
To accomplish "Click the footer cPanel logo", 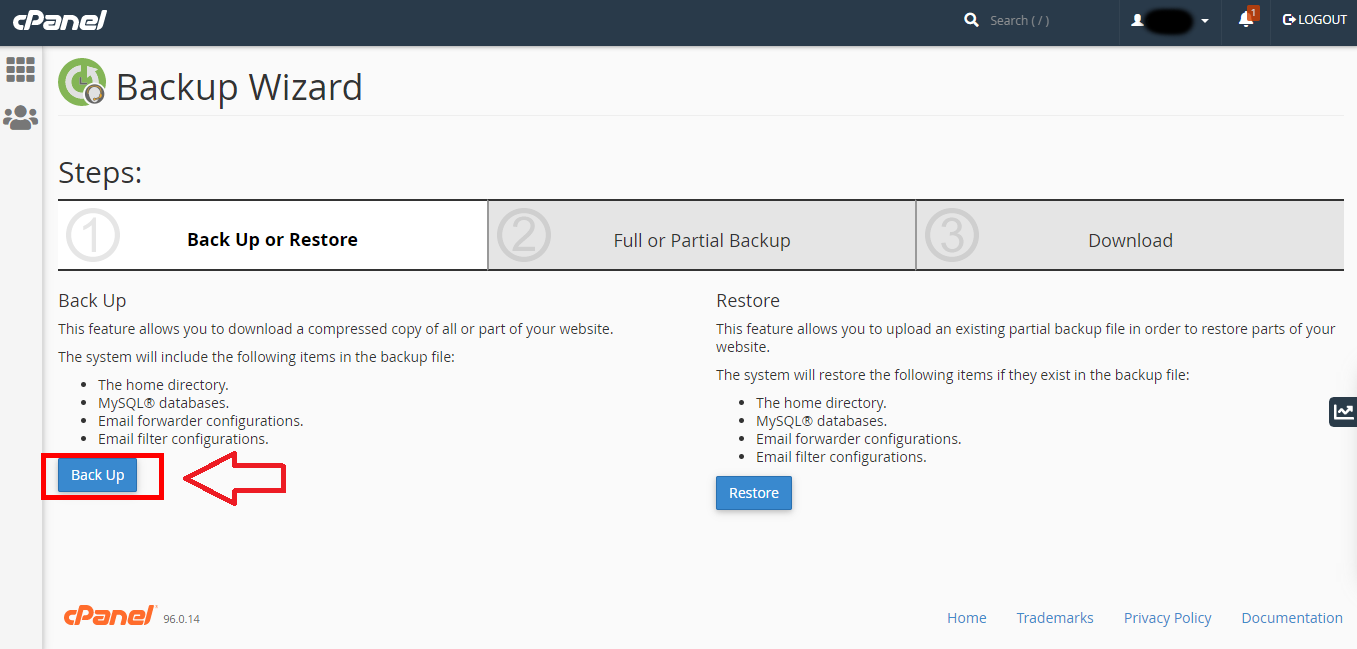I will (x=110, y=616).
